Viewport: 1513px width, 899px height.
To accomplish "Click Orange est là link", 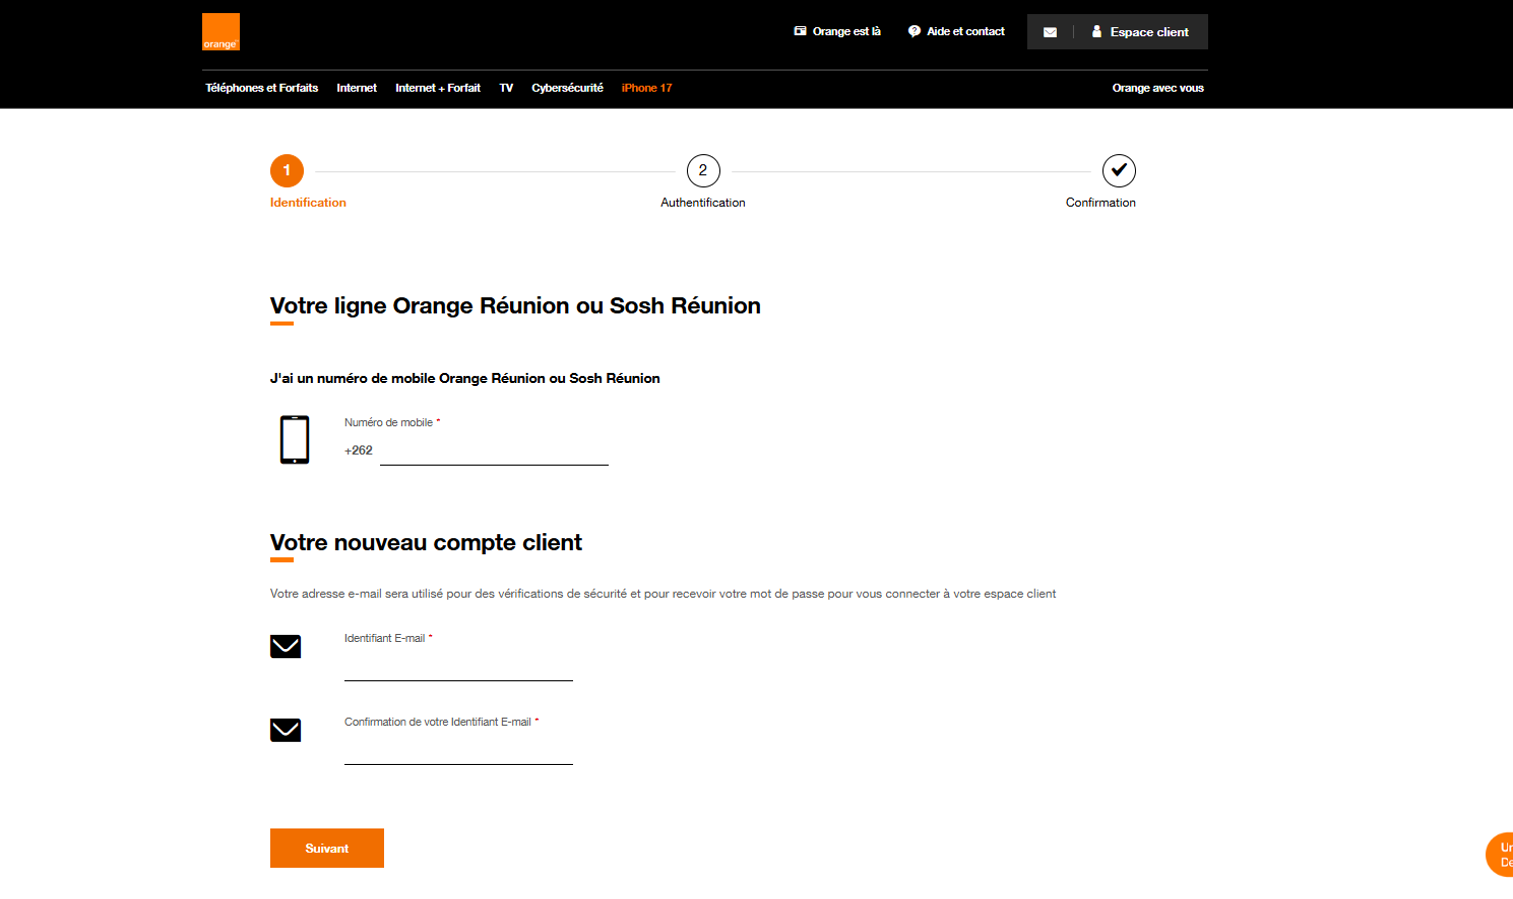I will (837, 32).
